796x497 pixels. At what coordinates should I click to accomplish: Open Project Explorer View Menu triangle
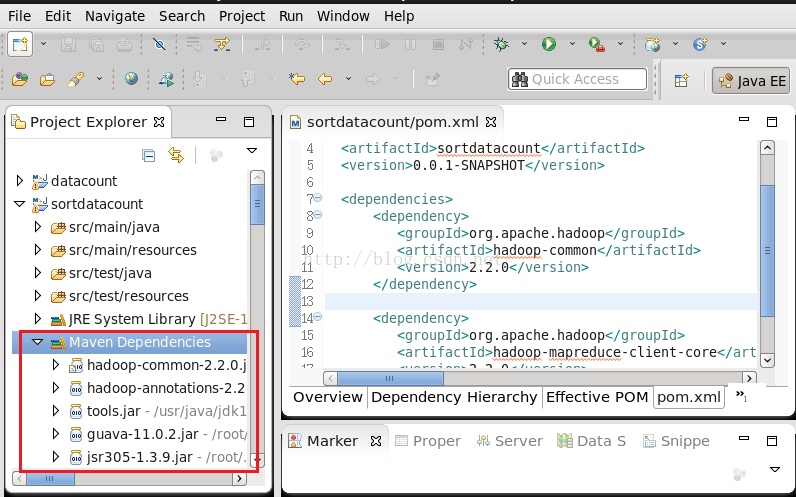[x=252, y=151]
